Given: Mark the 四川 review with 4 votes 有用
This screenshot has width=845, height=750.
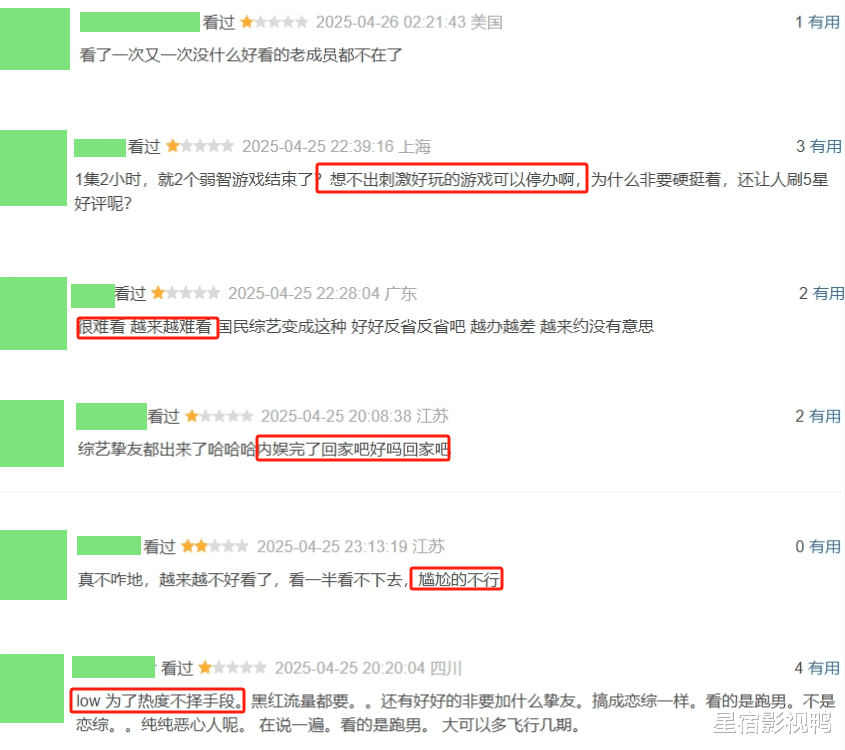Looking at the screenshot, I should 824,668.
